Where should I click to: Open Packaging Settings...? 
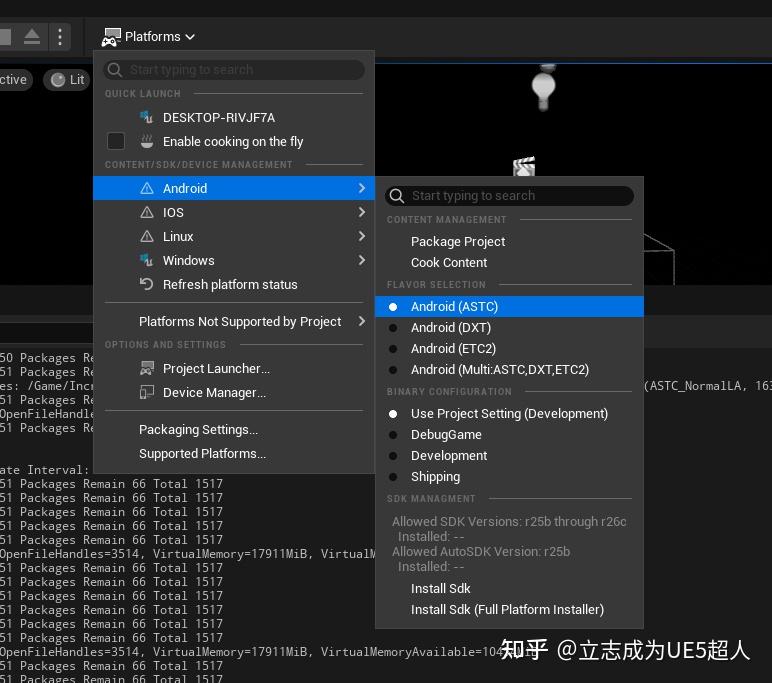[x=234, y=429]
